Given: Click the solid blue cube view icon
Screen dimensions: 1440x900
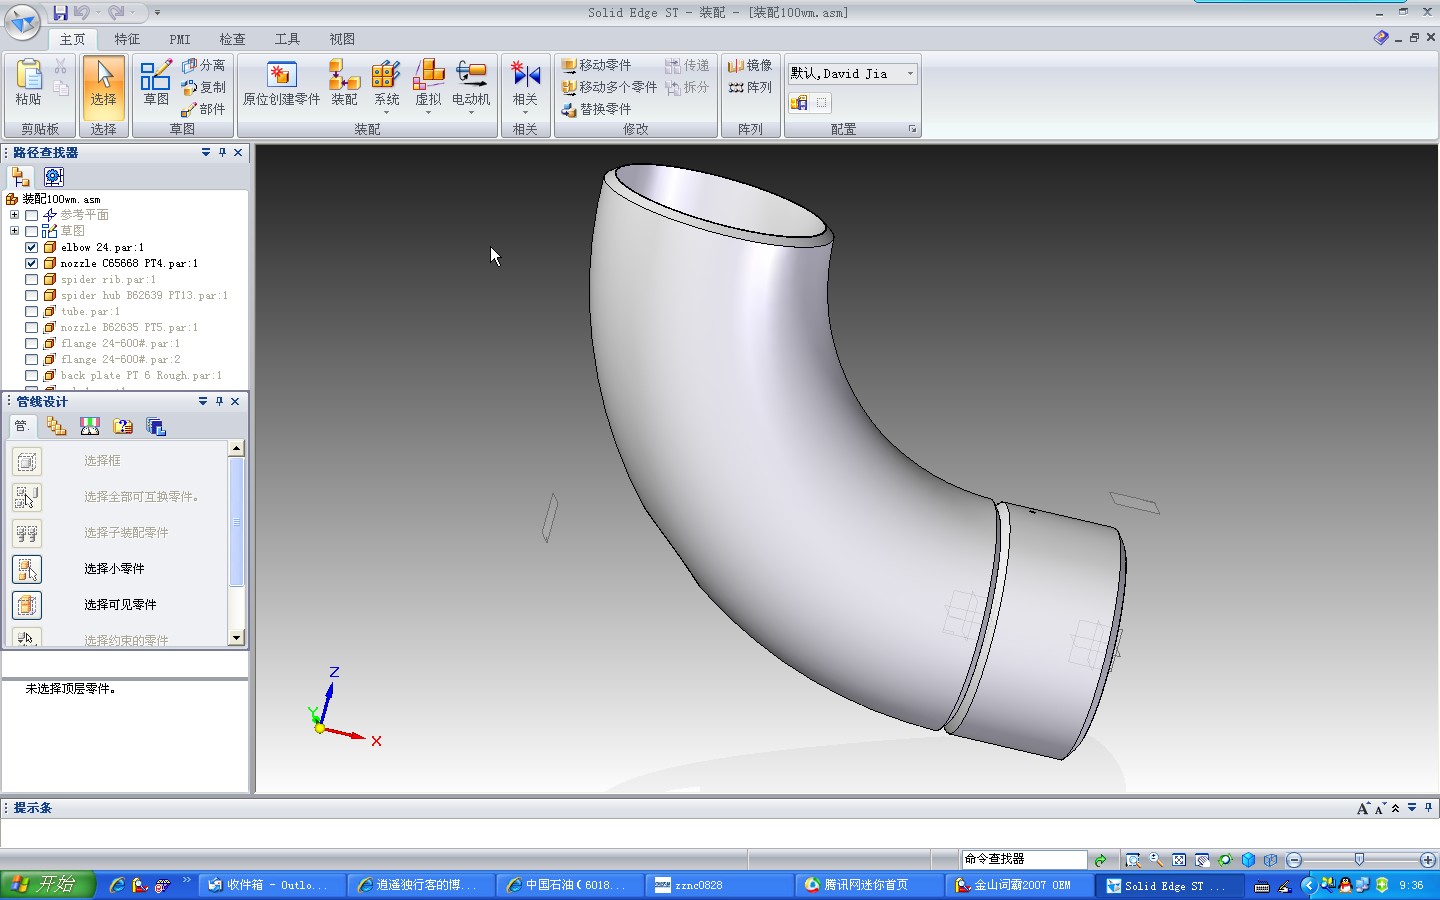Looking at the screenshot, I should (1248, 860).
